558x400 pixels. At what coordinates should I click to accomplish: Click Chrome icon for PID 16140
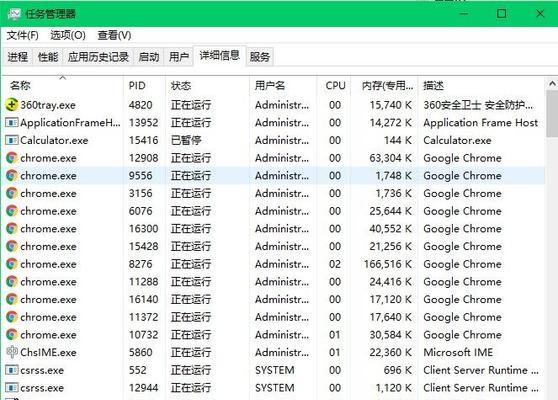pos(12,299)
